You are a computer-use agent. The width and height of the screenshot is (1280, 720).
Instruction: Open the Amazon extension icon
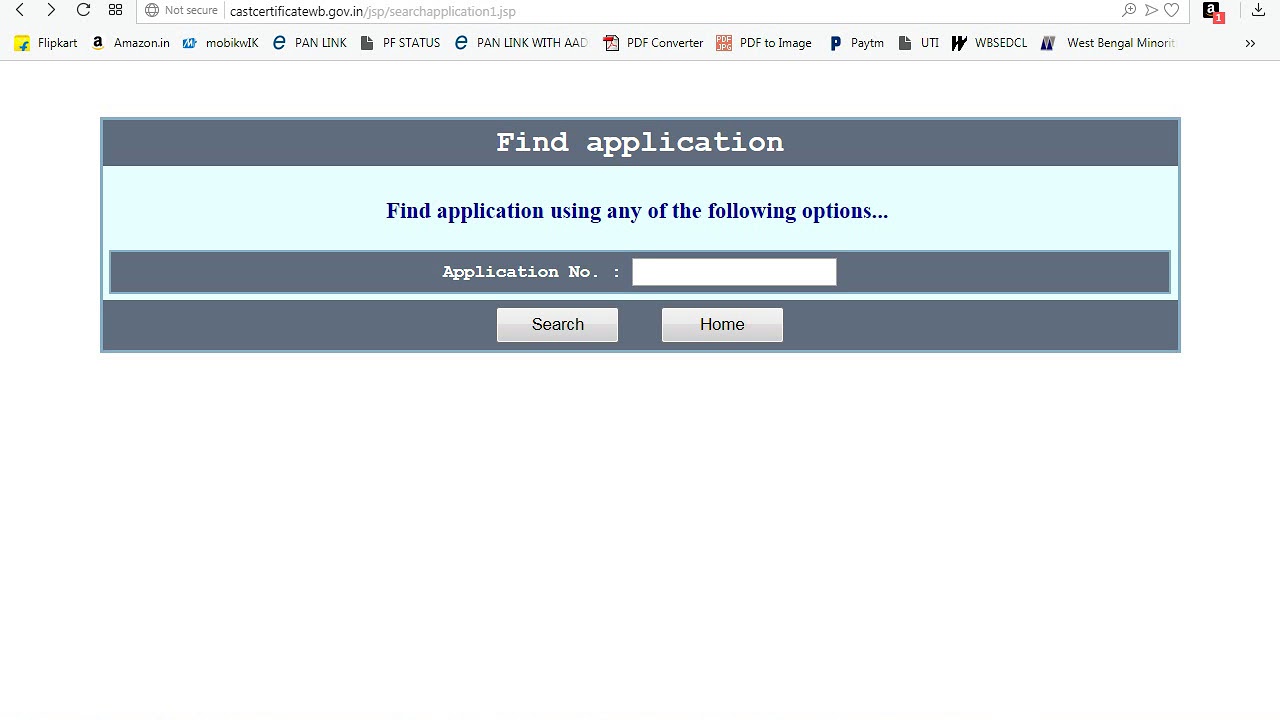coord(1212,11)
